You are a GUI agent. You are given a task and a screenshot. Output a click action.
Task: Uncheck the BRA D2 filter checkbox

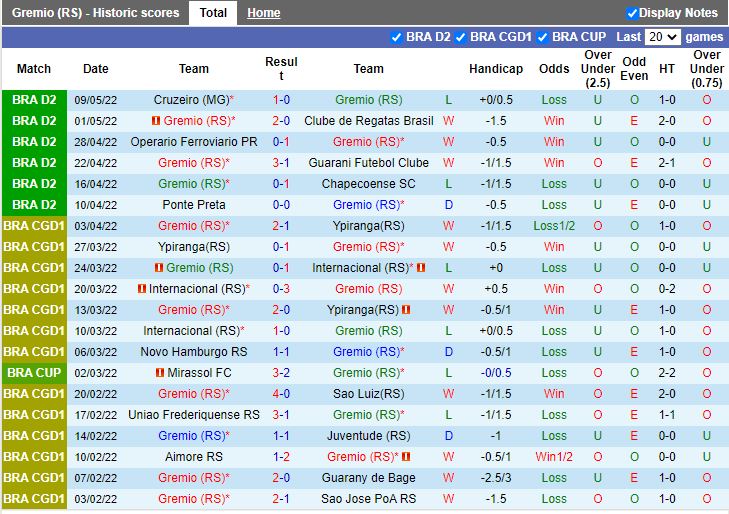click(396, 38)
